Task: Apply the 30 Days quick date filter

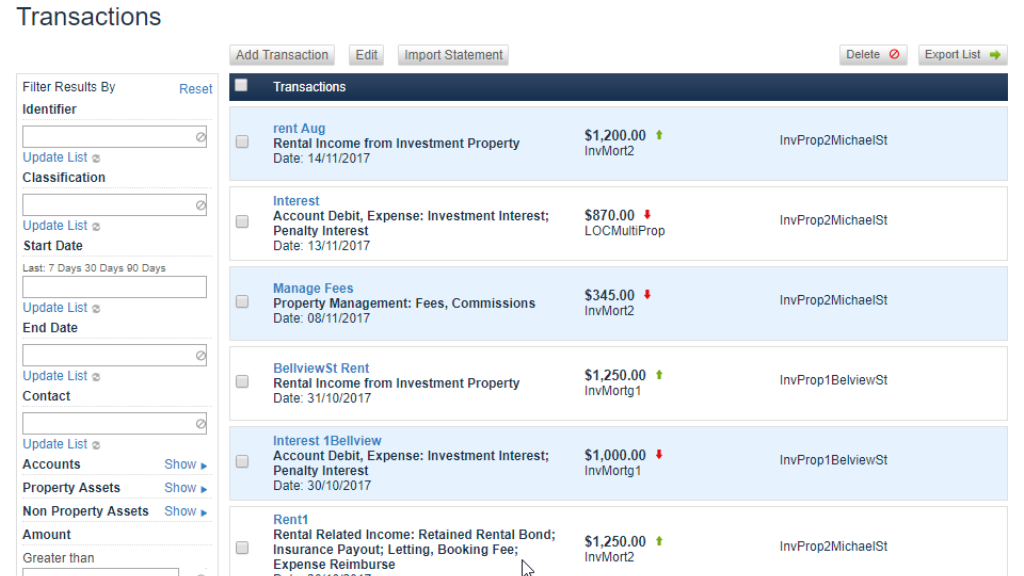Action: pos(99,267)
